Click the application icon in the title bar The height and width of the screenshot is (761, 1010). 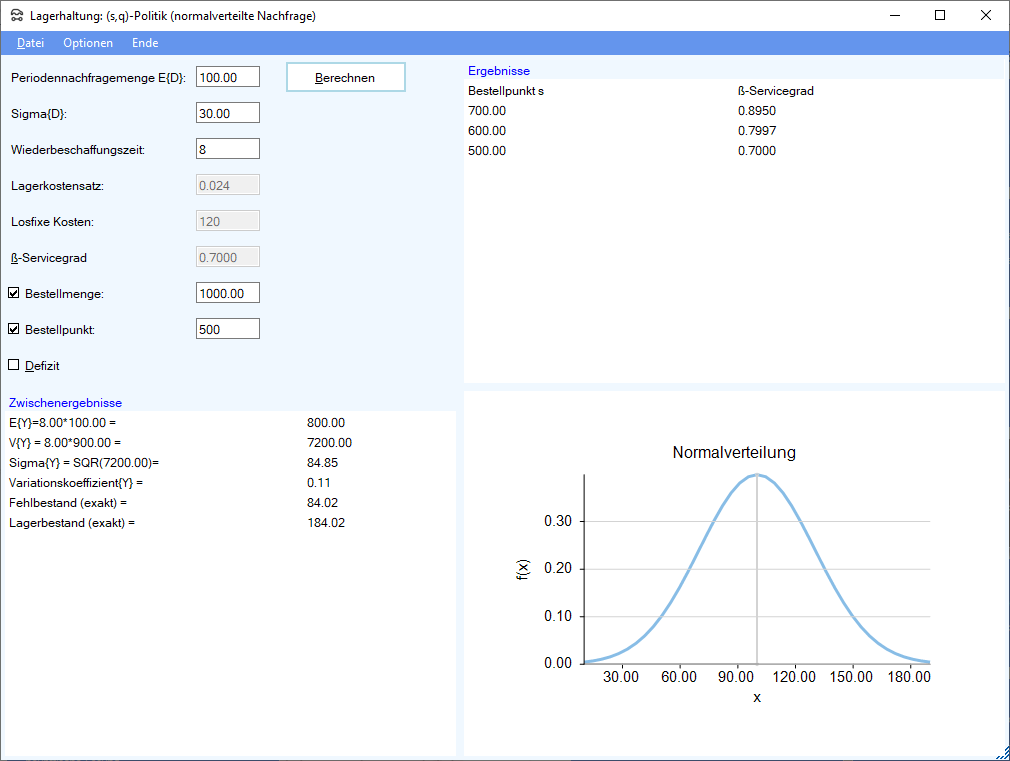15,16
